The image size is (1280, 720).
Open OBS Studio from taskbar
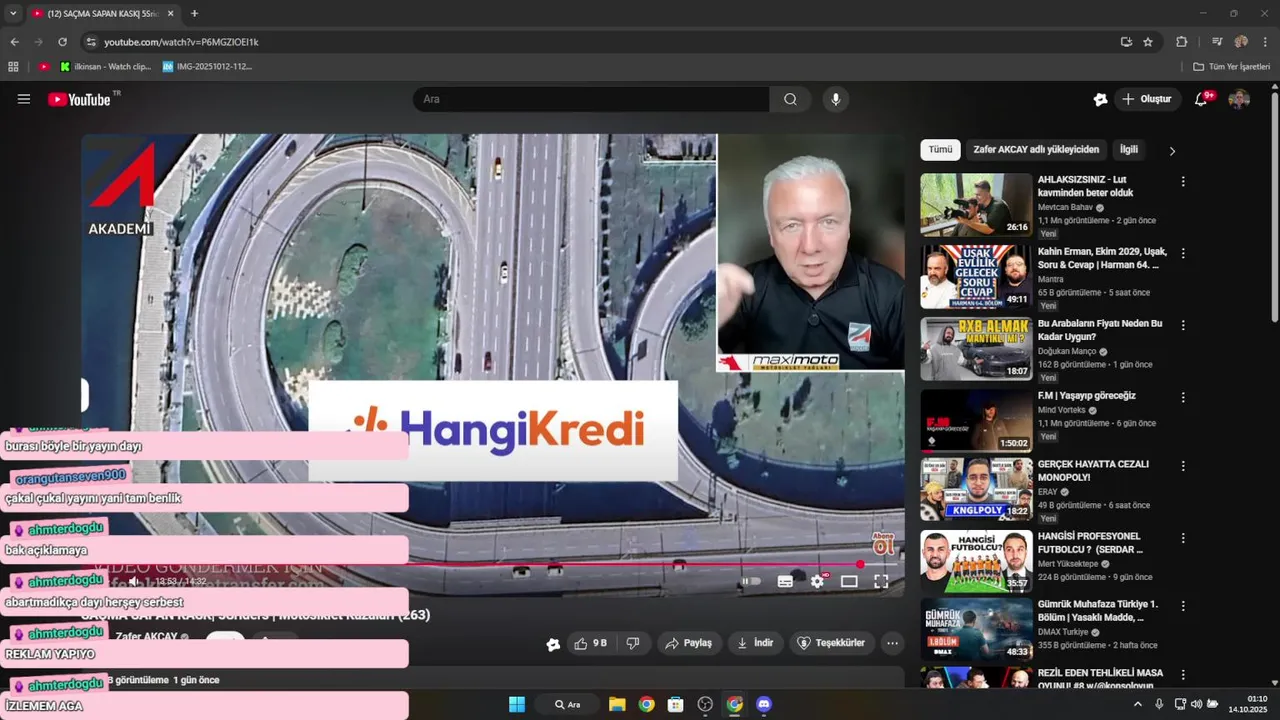click(x=705, y=704)
